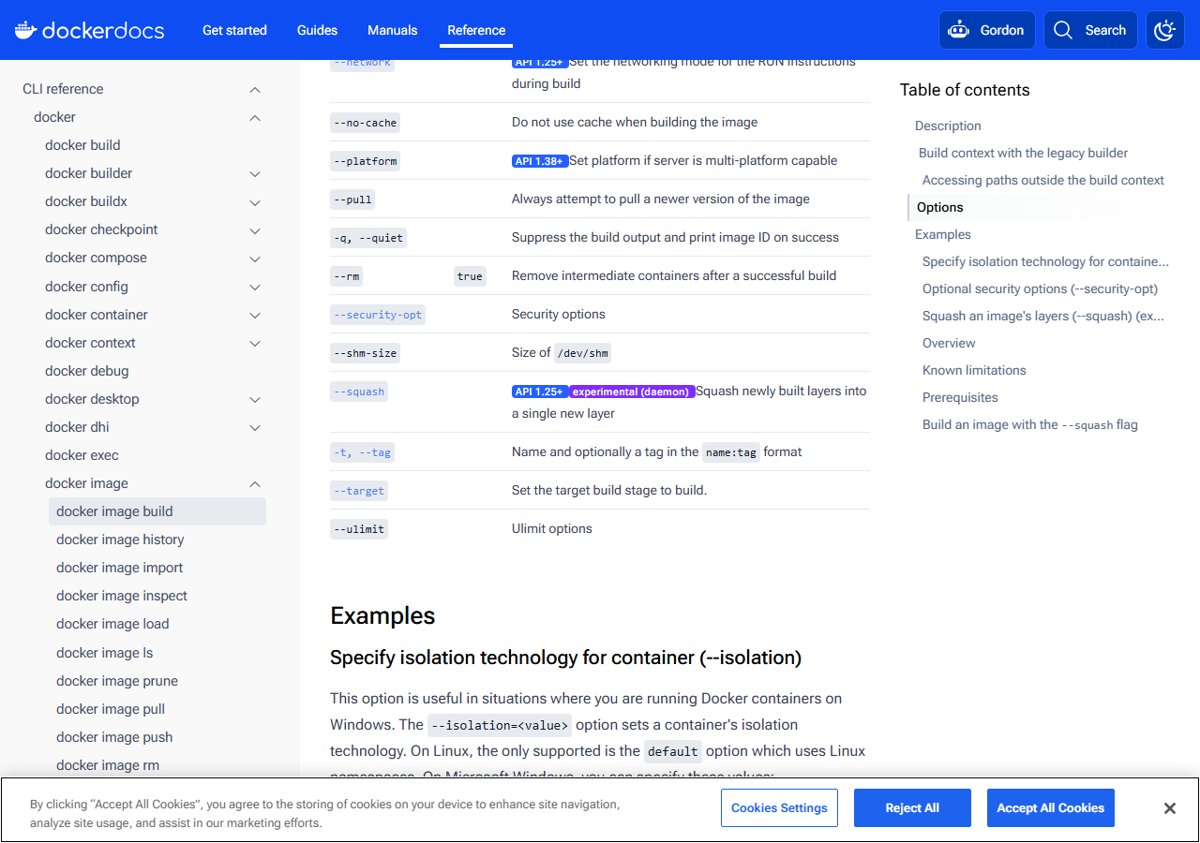Open the Get started menu
Screen dimensions: 1200x843
click(x=234, y=30)
